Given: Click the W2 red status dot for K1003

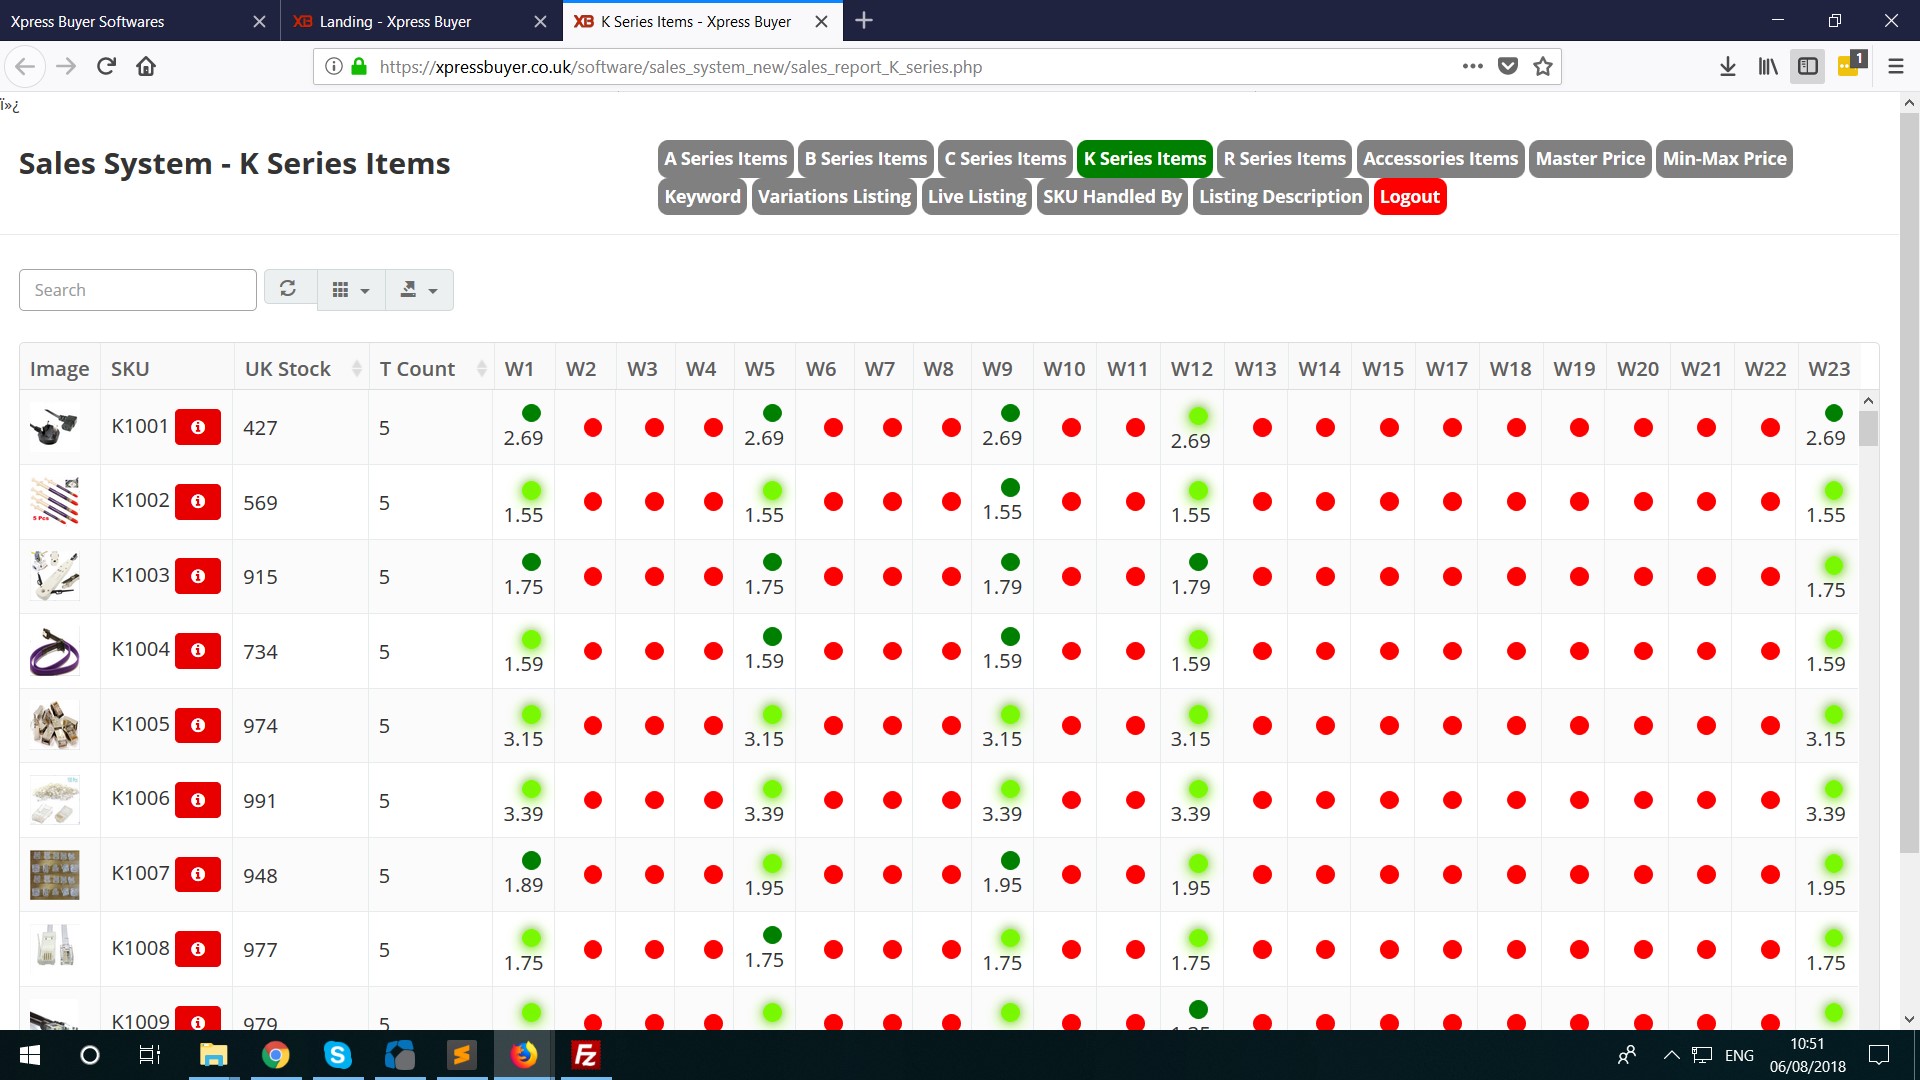Looking at the screenshot, I should [593, 577].
